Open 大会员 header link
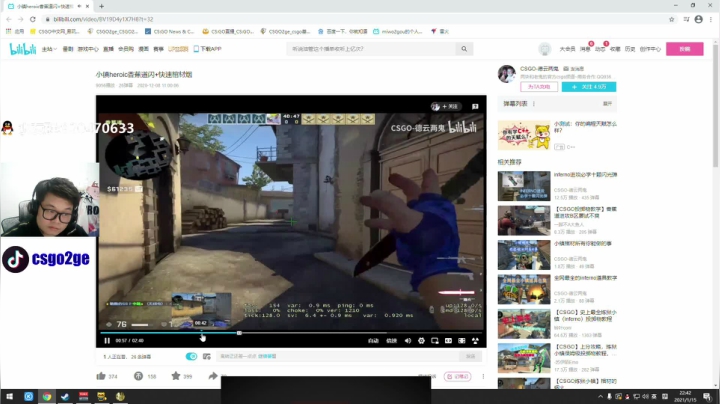 click(x=567, y=49)
